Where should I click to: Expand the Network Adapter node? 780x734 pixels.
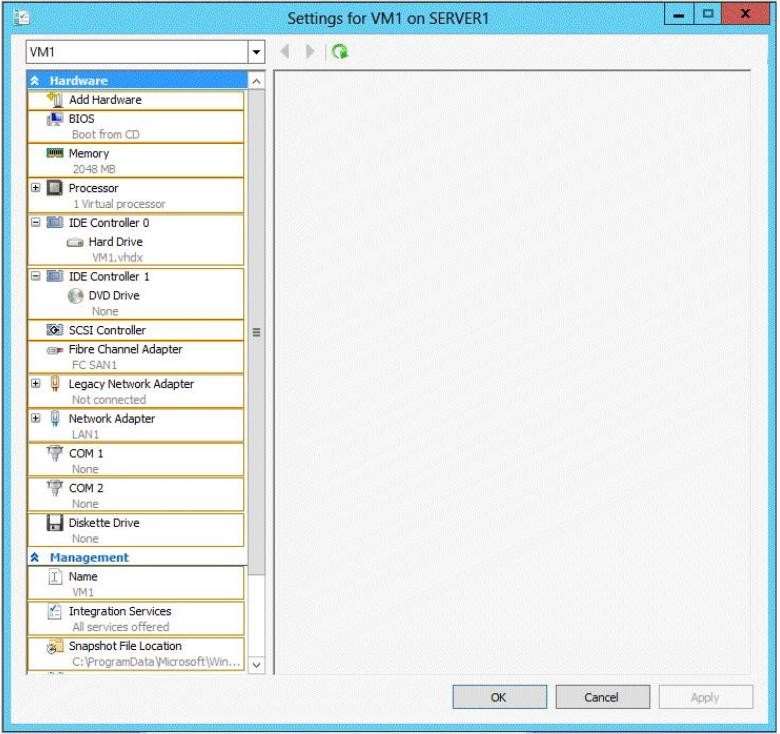coord(35,419)
